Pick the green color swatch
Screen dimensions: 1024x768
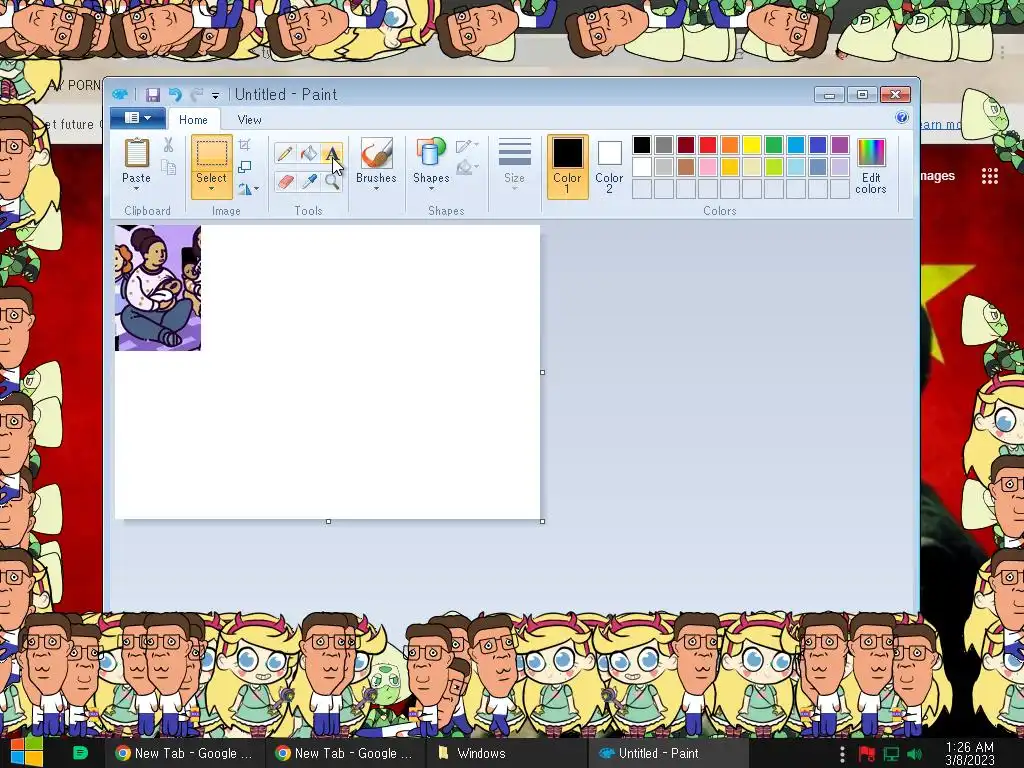tap(774, 145)
